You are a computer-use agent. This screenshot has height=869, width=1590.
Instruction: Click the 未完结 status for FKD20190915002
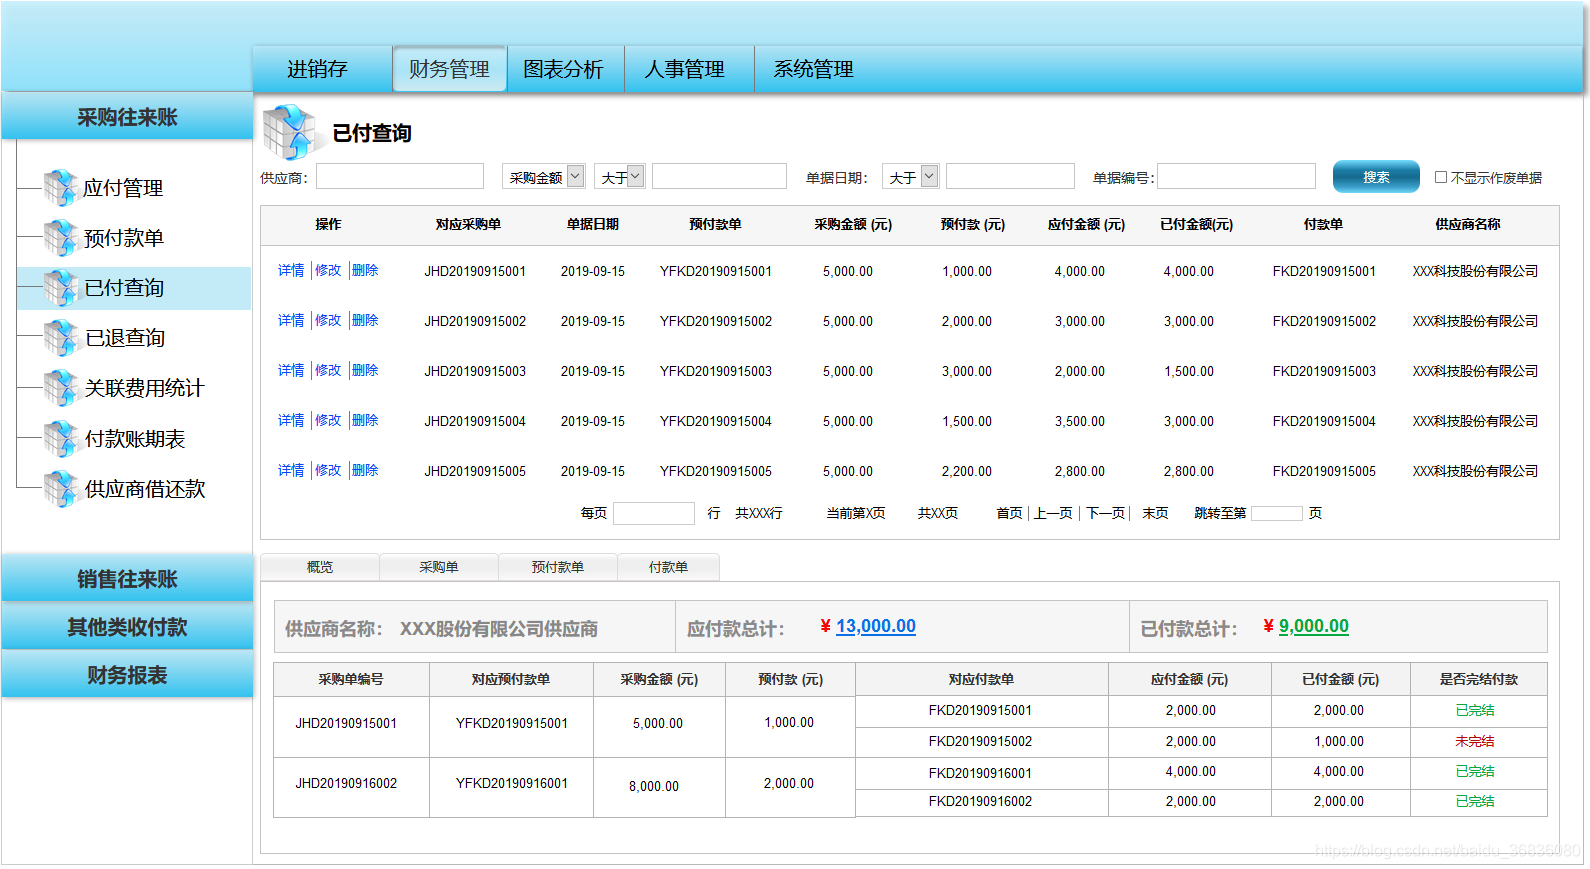1475,741
